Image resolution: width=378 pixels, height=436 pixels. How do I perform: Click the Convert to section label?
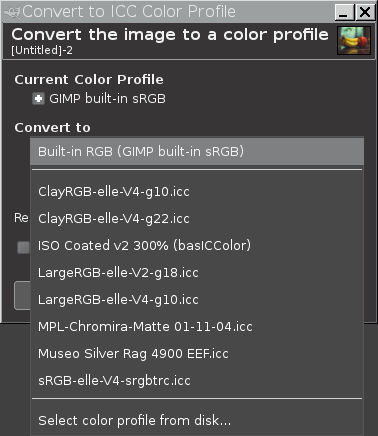pyautogui.click(x=52, y=128)
